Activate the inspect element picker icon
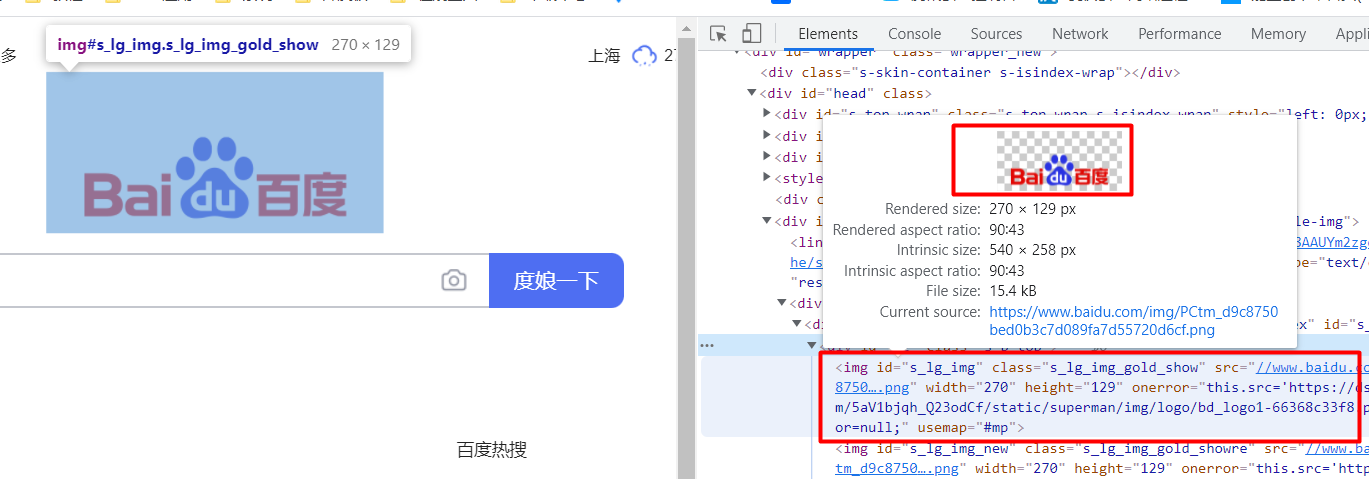The height and width of the screenshot is (479, 1369). [x=718, y=33]
